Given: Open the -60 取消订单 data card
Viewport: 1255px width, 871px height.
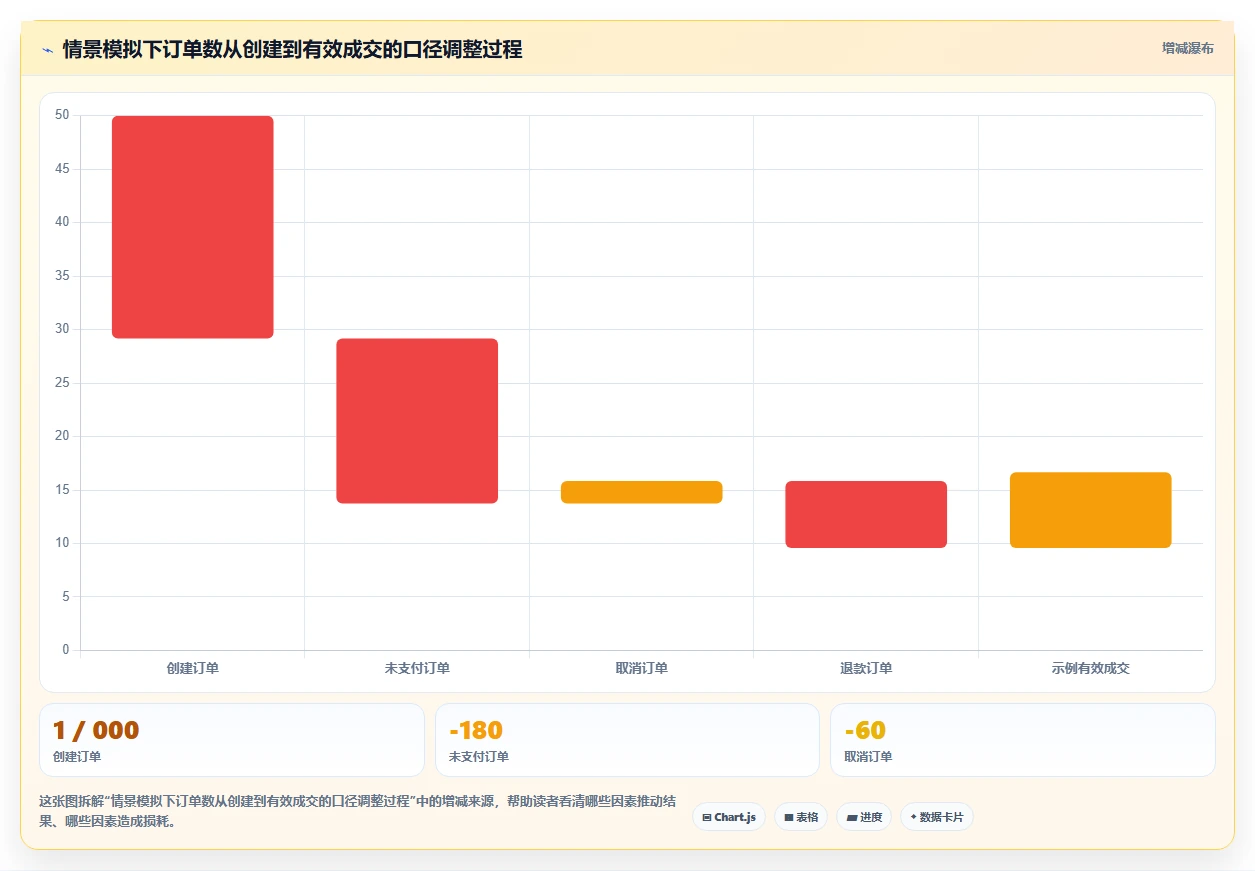Looking at the screenshot, I should [x=1023, y=740].
